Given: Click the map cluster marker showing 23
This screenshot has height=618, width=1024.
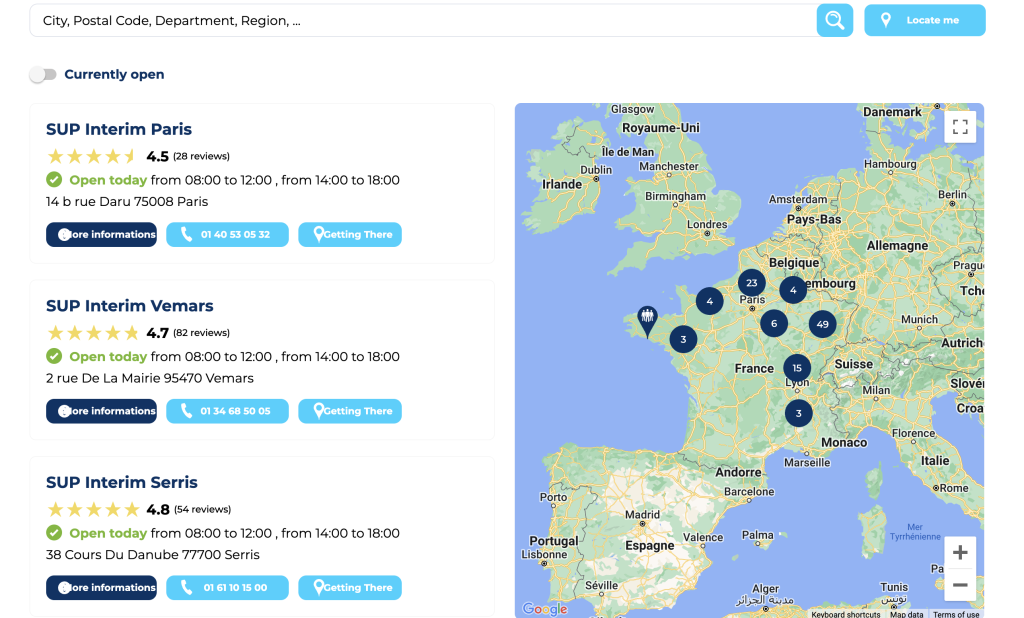Looking at the screenshot, I should 752,283.
